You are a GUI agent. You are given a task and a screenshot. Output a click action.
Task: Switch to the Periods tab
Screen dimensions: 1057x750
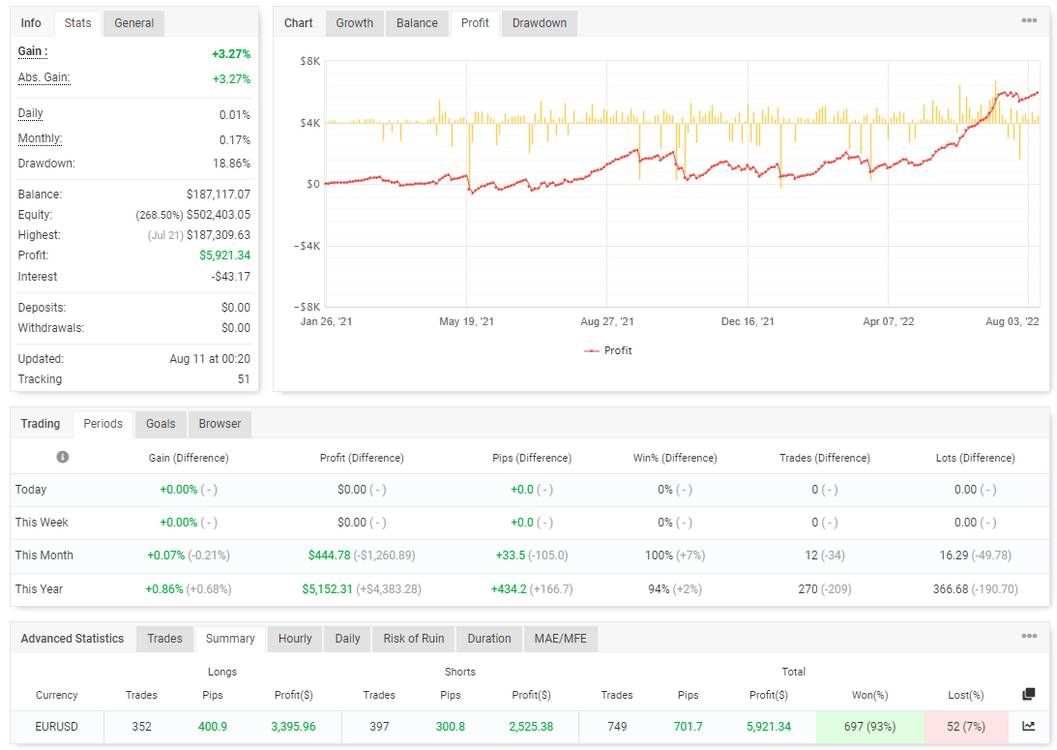coord(103,424)
